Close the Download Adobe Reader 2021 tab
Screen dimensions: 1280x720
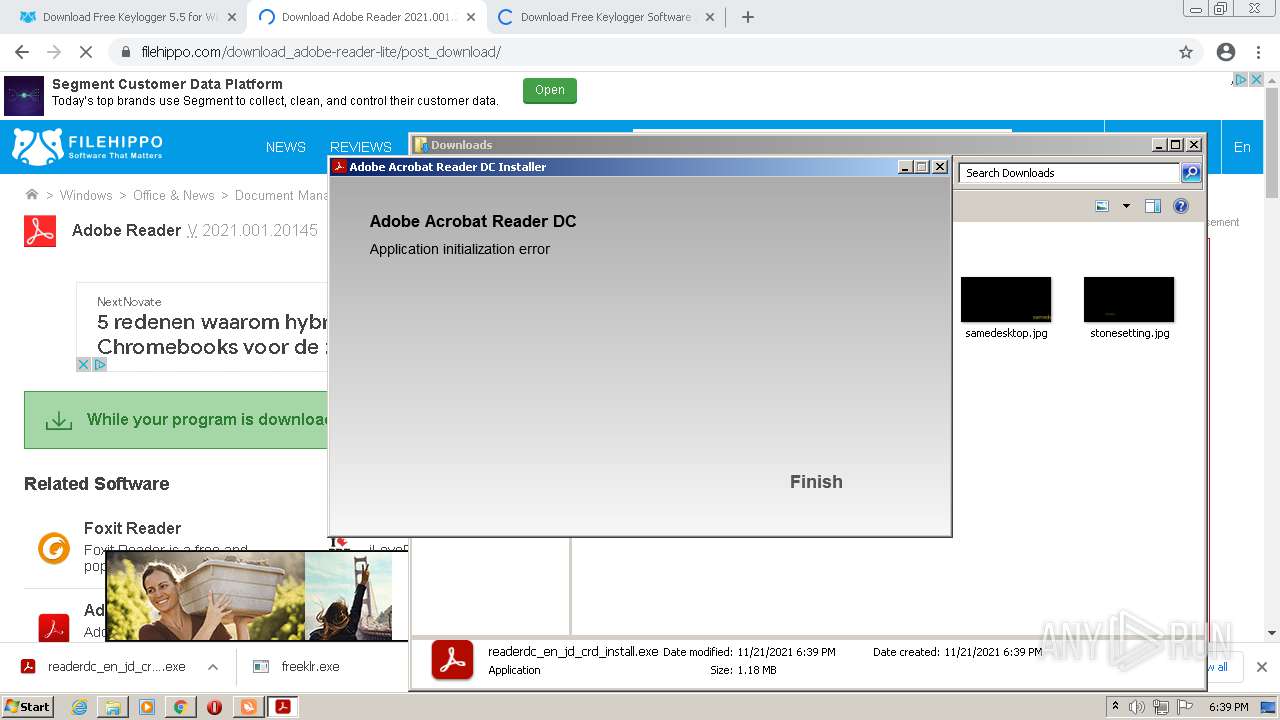click(471, 17)
